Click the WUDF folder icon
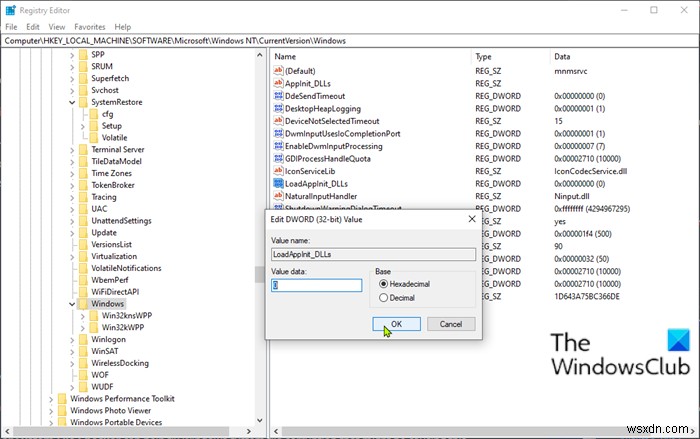This screenshot has height=439, width=700. [x=83, y=387]
